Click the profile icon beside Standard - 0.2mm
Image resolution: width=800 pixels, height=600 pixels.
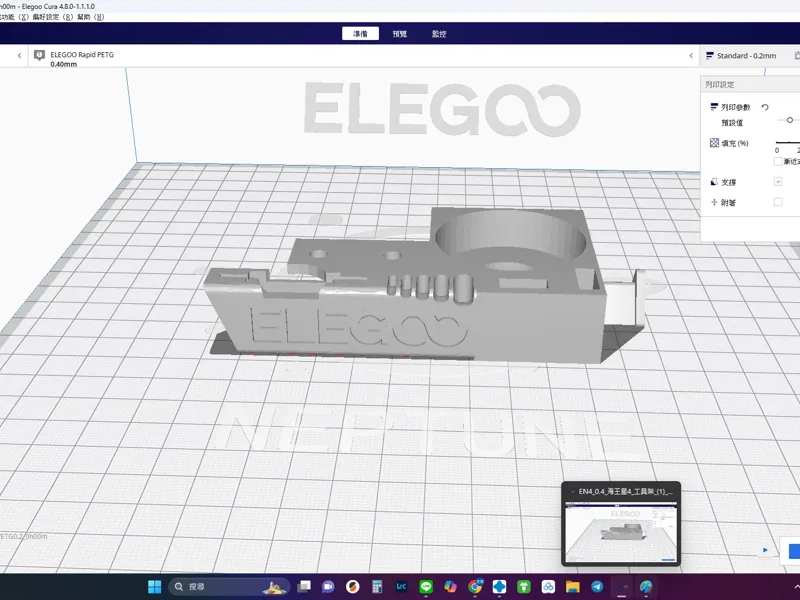709,56
